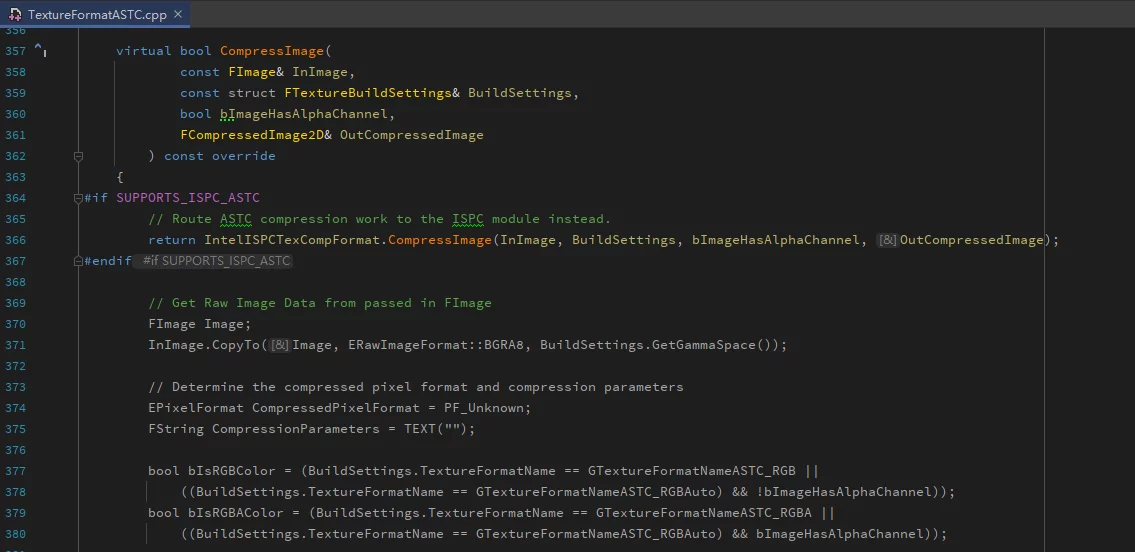Click the SUPPORTS_ISPC_ASTC macro on line 364

click(x=188, y=198)
